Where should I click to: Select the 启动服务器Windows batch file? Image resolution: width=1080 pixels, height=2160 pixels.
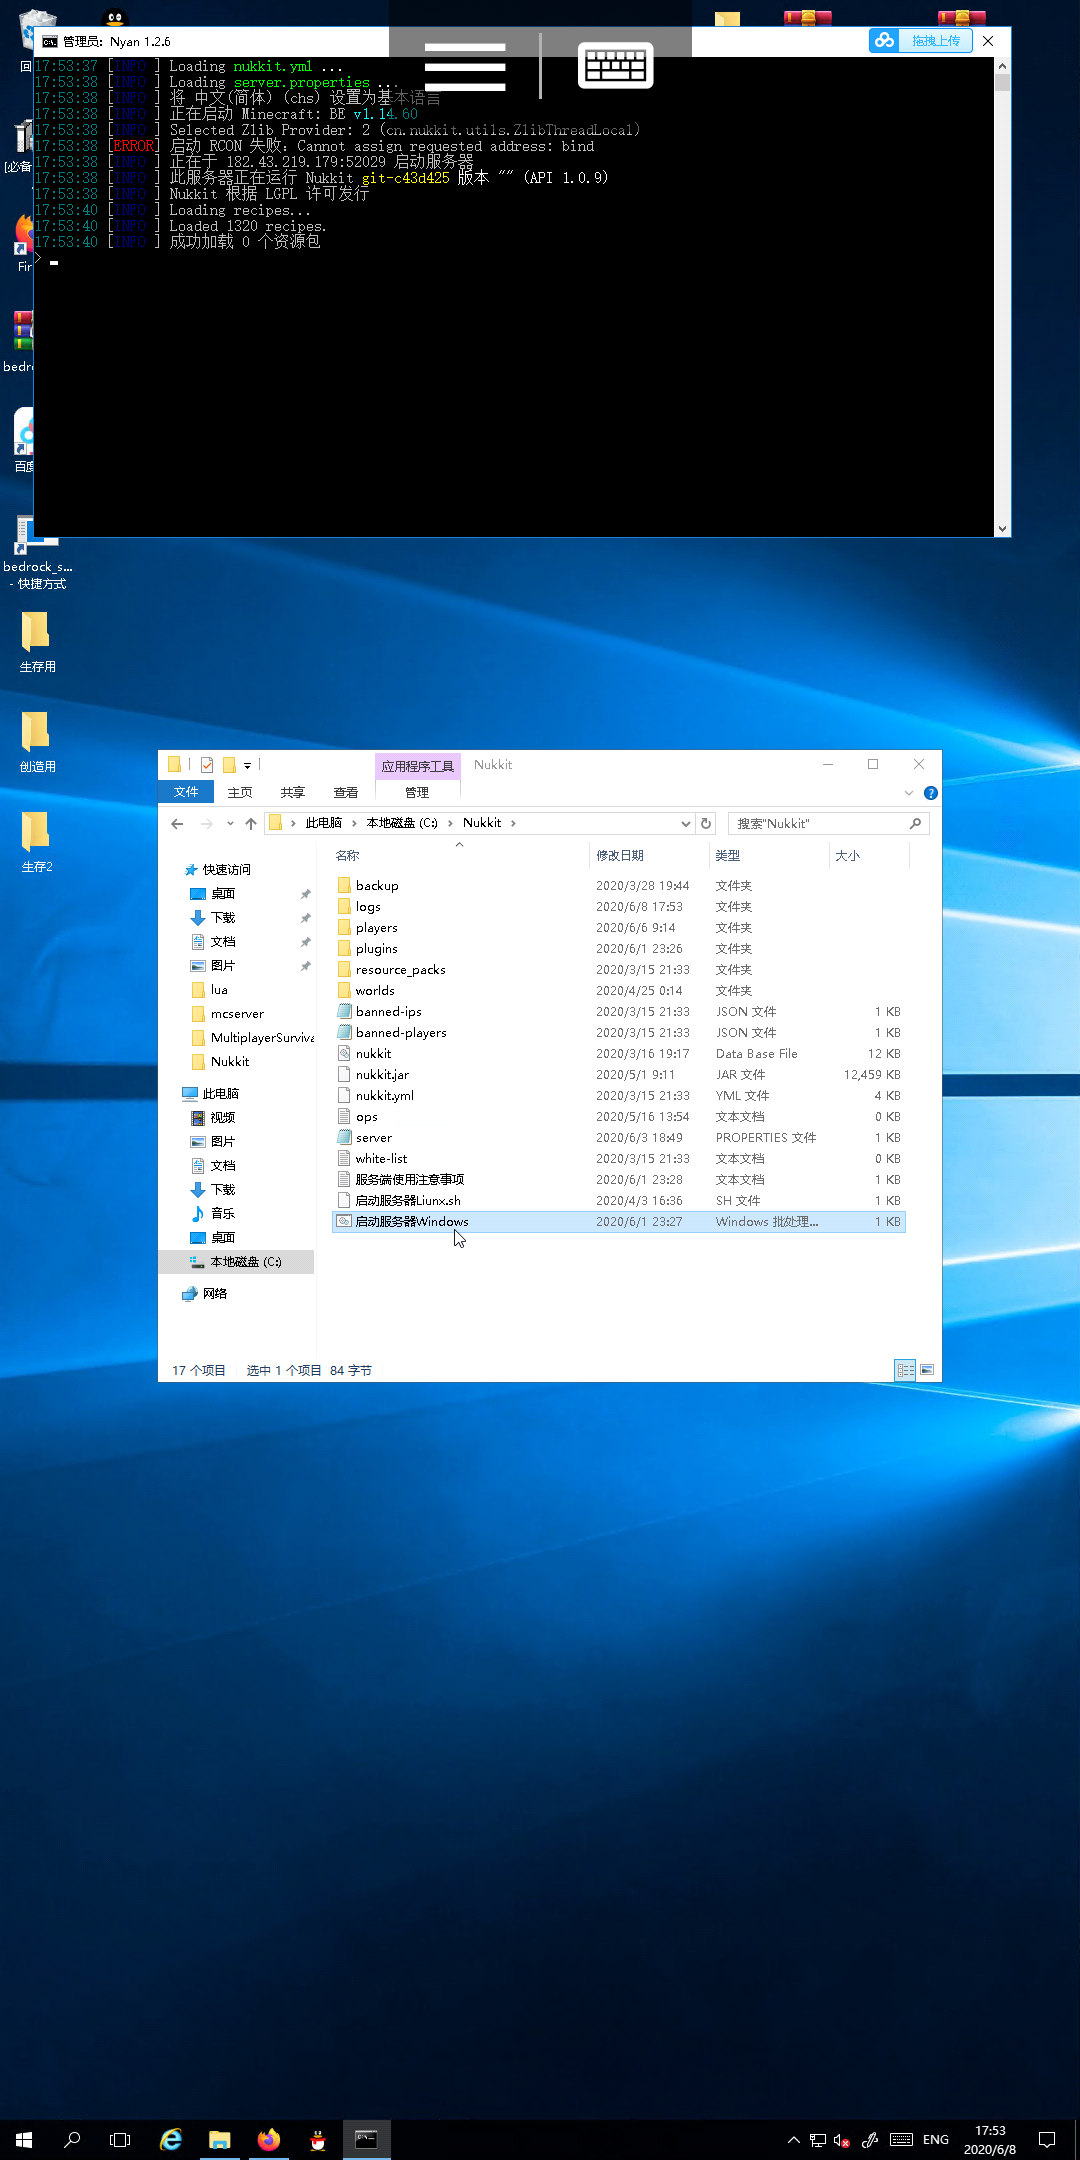tap(618, 1222)
